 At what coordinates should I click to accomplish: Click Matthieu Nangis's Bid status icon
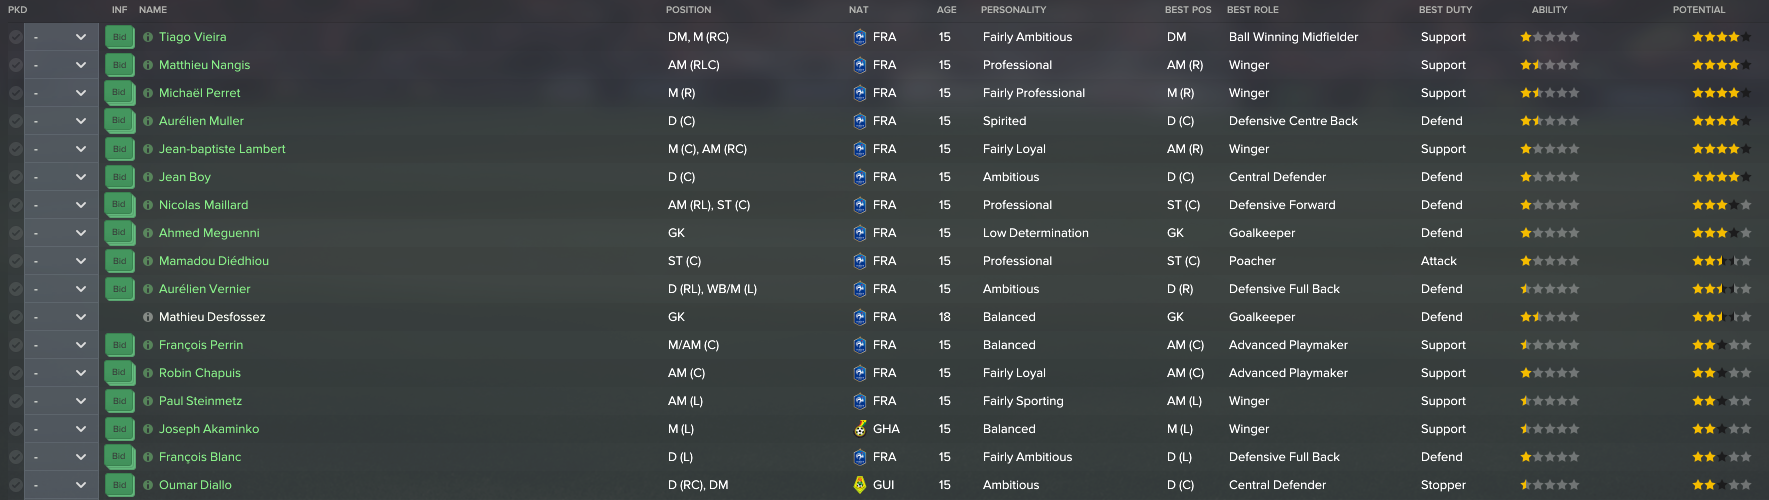(119, 65)
